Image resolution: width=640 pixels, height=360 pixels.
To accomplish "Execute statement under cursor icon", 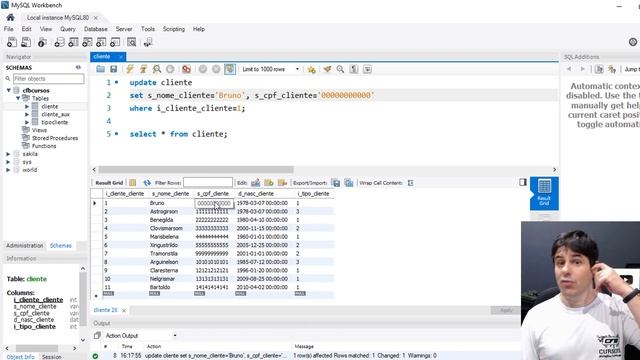I will pos(143,69).
